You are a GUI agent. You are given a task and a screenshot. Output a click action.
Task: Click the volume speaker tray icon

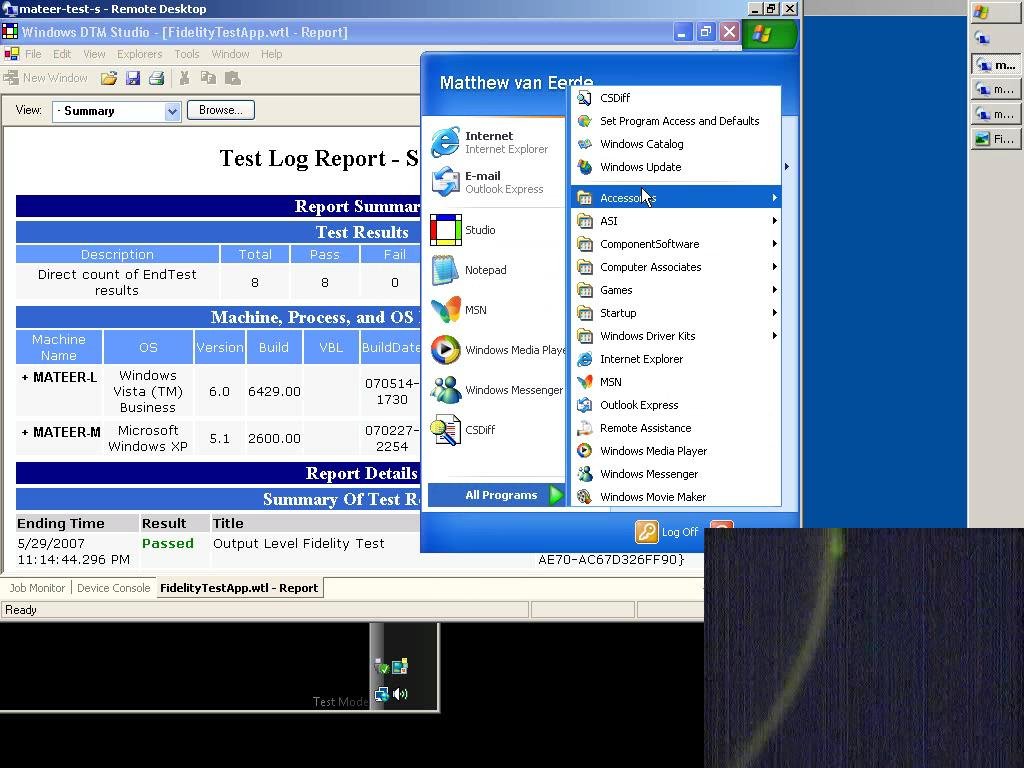[400, 694]
